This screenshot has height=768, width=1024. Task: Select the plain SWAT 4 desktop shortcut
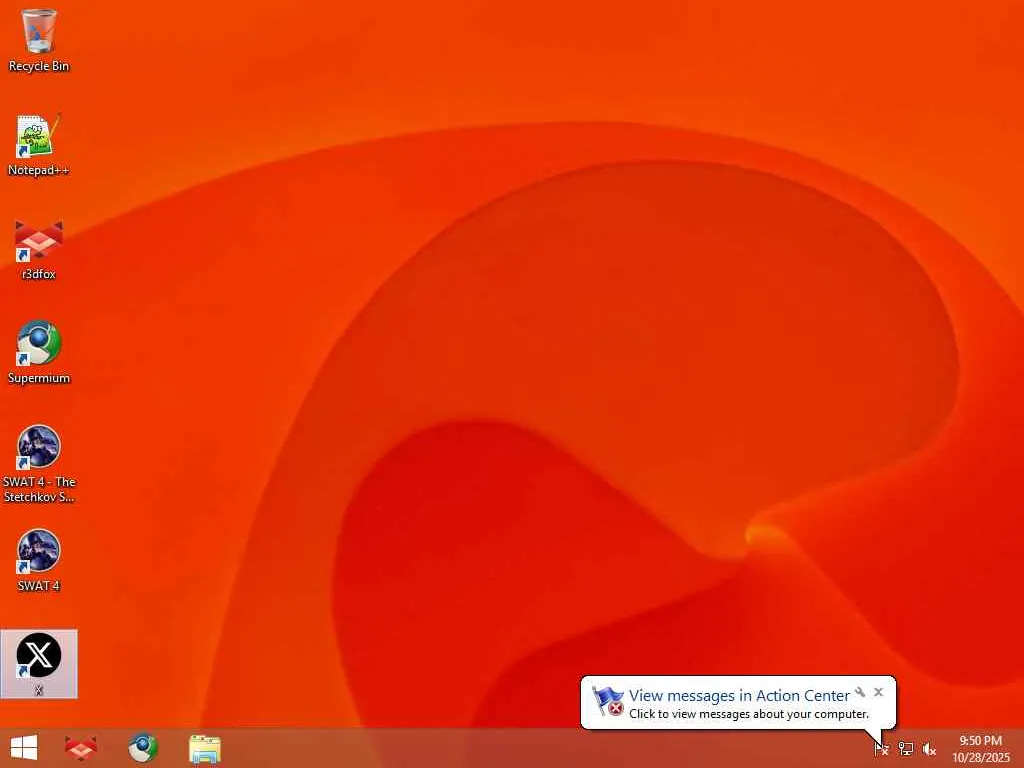click(x=39, y=560)
